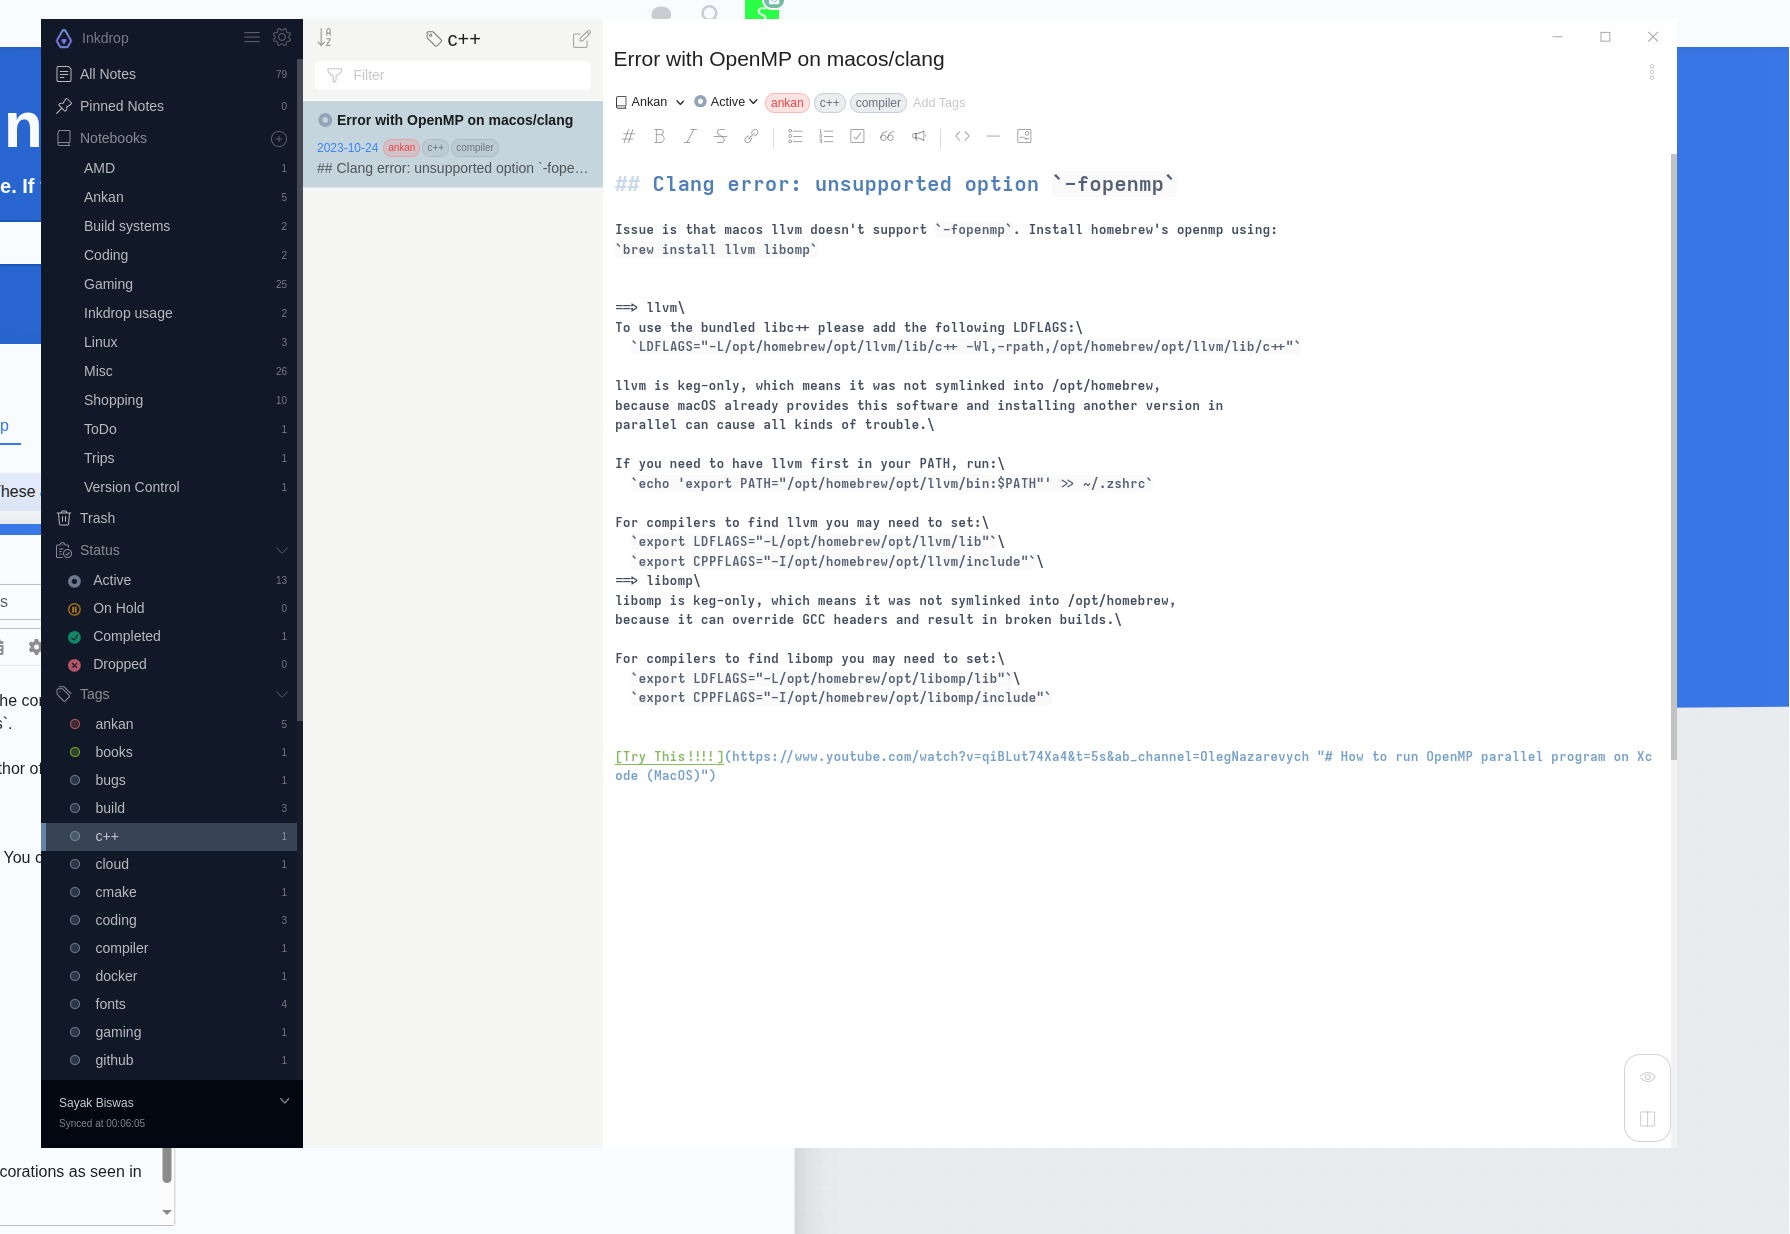This screenshot has width=1790, height=1234.
Task: Click the Bold formatting icon
Action: (659, 136)
